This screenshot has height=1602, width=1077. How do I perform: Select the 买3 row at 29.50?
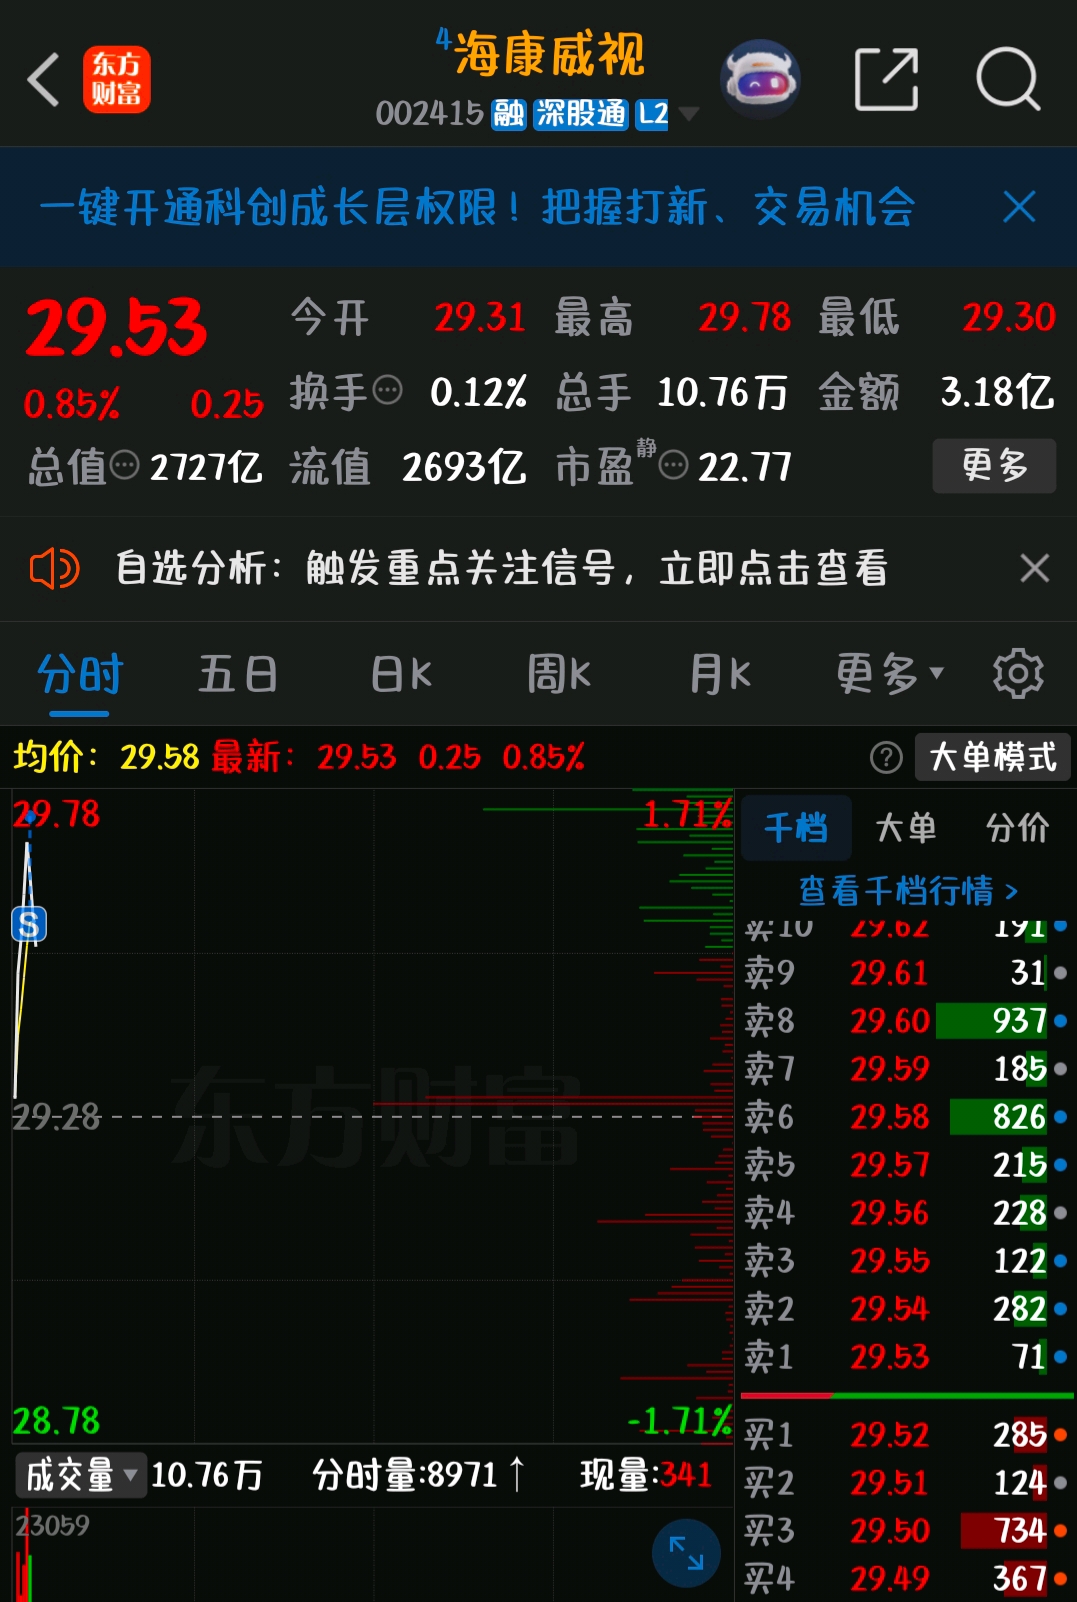(x=907, y=1530)
